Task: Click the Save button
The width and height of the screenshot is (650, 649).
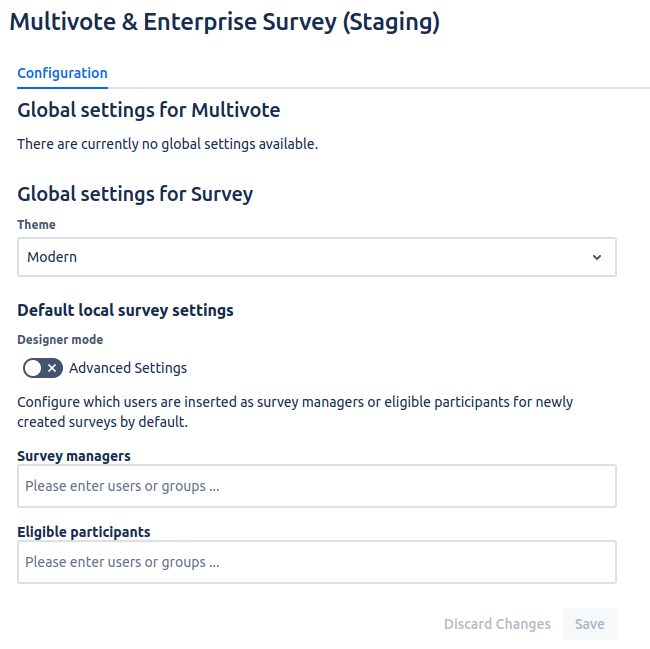Action: 589,624
